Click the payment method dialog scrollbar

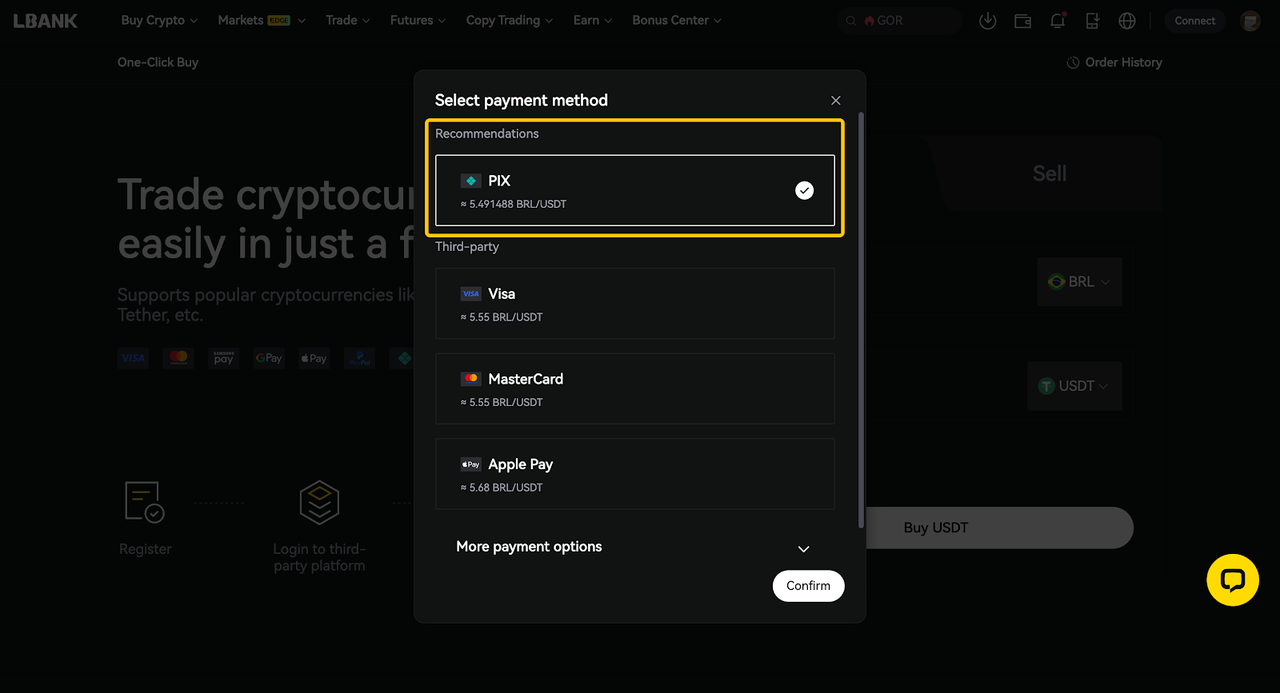pyautogui.click(x=860, y=322)
